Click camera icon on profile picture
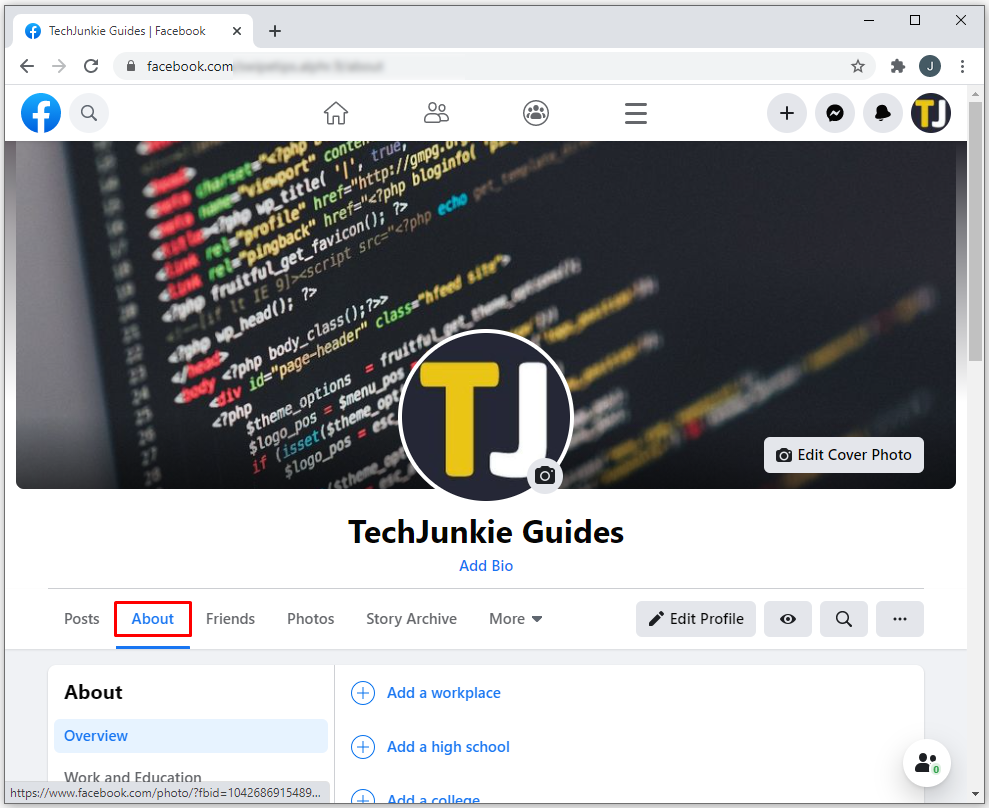The width and height of the screenshot is (989, 808). [x=545, y=475]
